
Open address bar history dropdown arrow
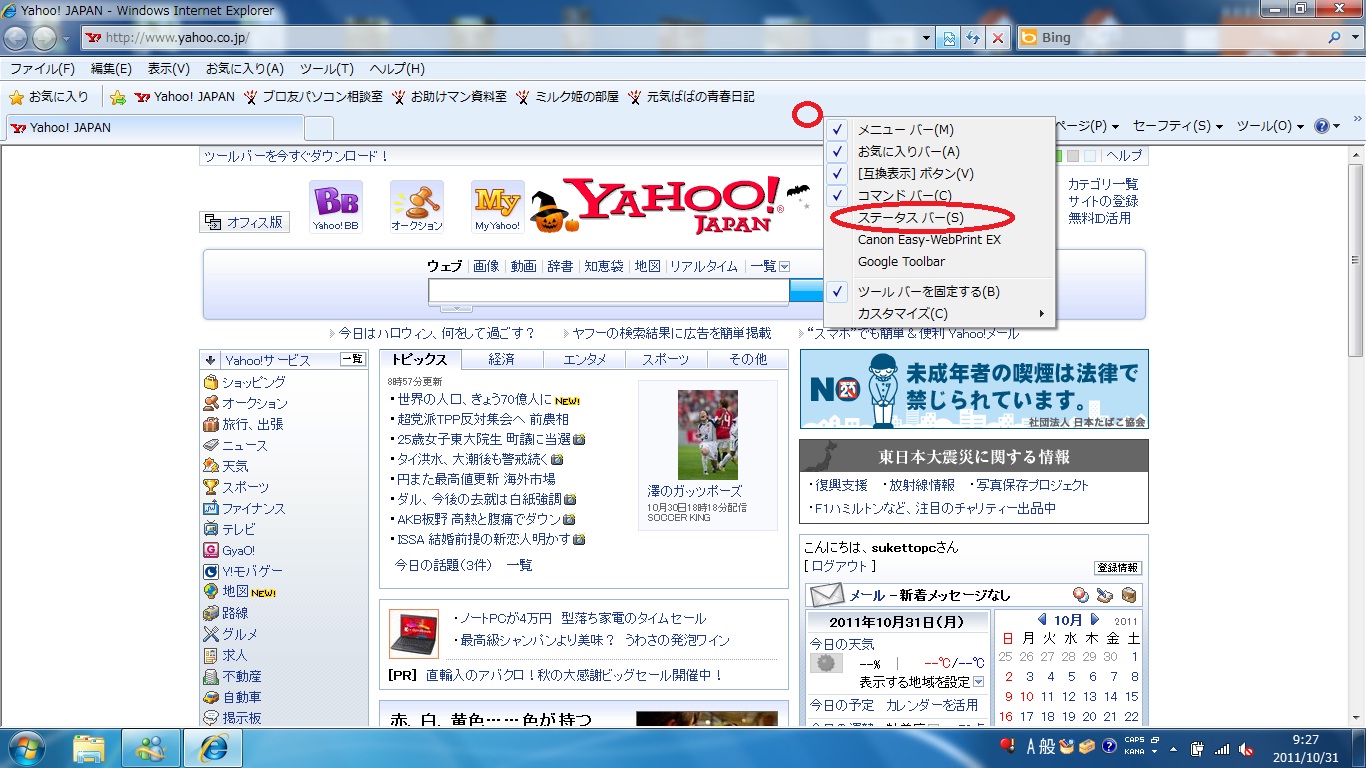(927, 38)
